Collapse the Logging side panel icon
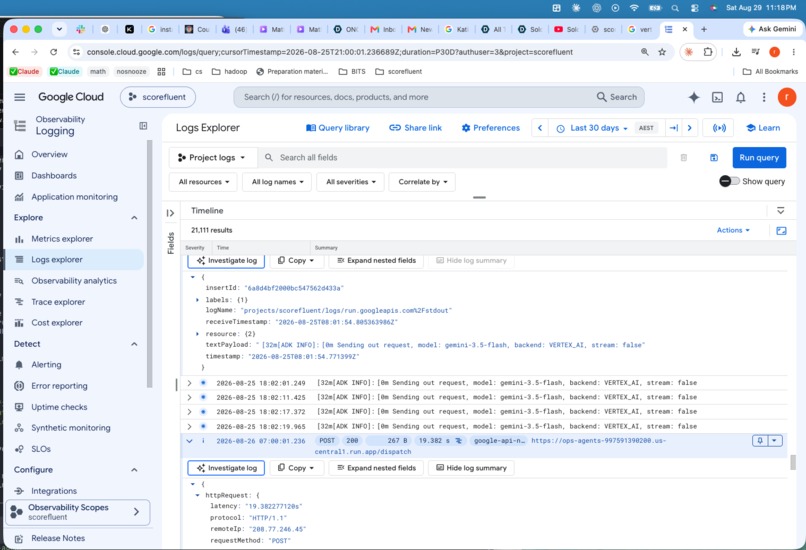The height and width of the screenshot is (550, 806). pyautogui.click(x=143, y=125)
